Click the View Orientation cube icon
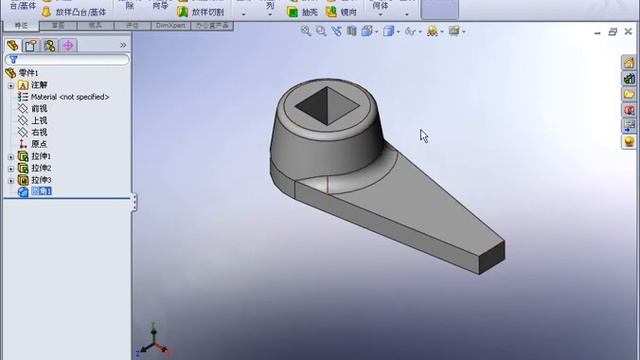 point(367,31)
